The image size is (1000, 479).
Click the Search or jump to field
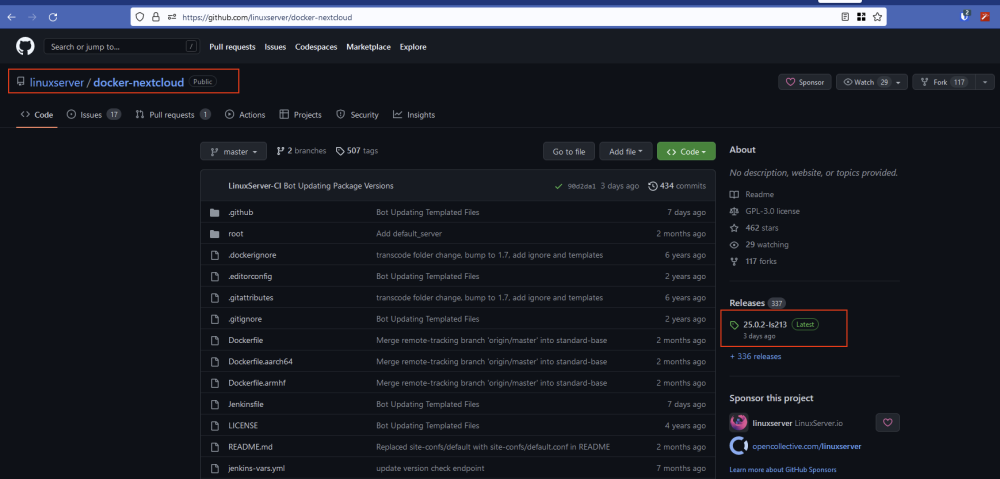coord(121,47)
